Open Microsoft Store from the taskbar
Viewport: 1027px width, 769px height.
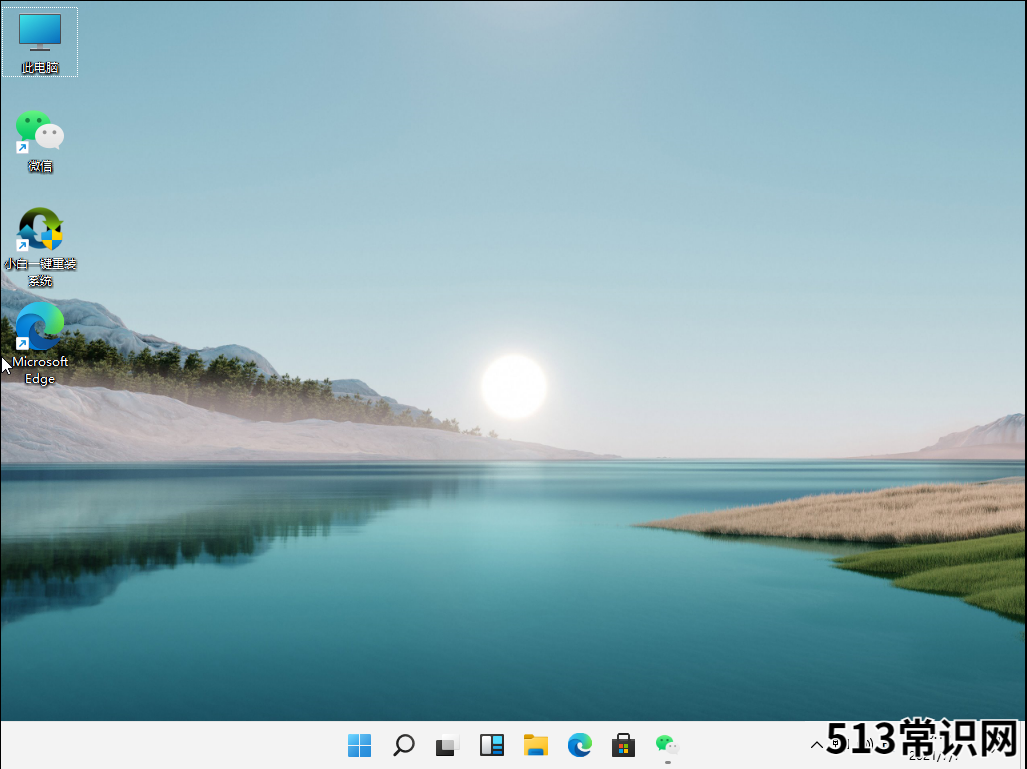click(624, 745)
